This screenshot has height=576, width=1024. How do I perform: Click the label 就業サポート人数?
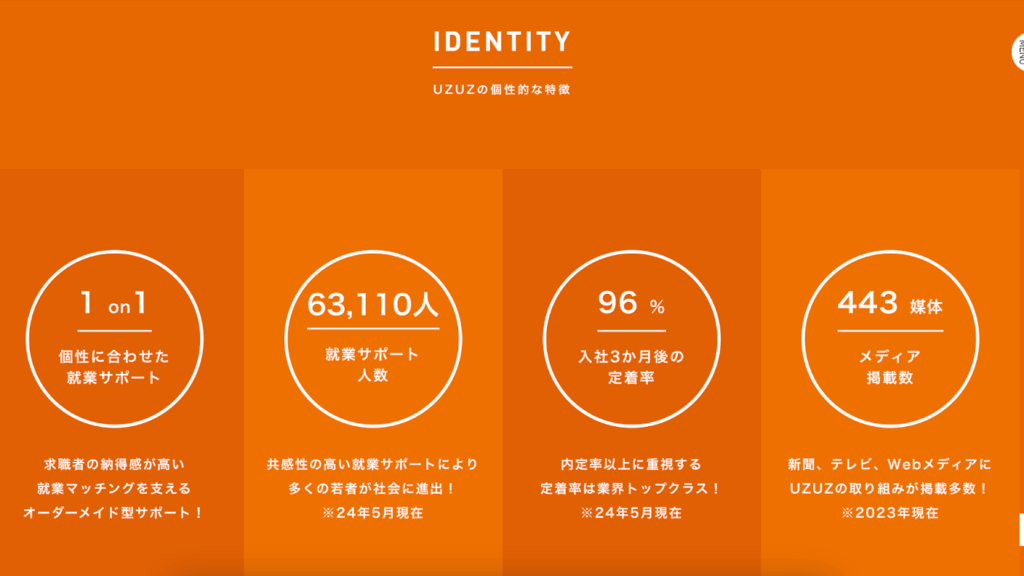(x=373, y=364)
